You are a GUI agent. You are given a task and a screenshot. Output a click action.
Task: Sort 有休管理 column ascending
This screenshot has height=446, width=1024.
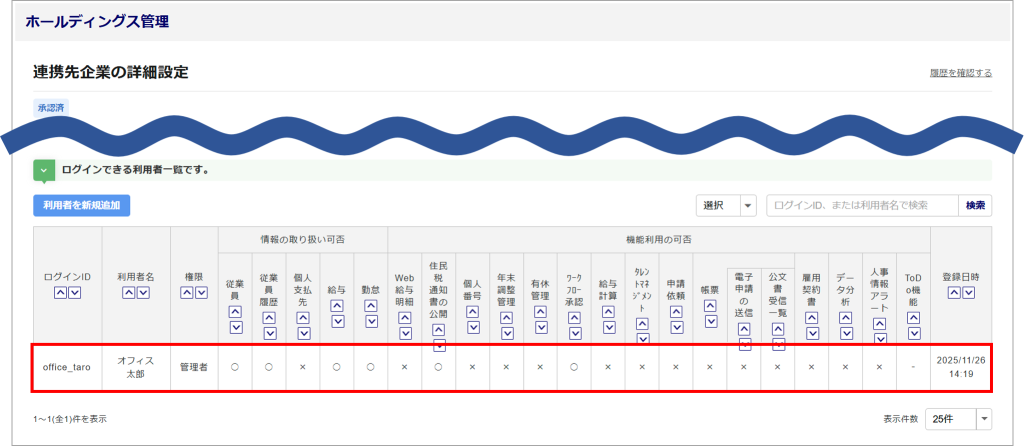point(540,312)
